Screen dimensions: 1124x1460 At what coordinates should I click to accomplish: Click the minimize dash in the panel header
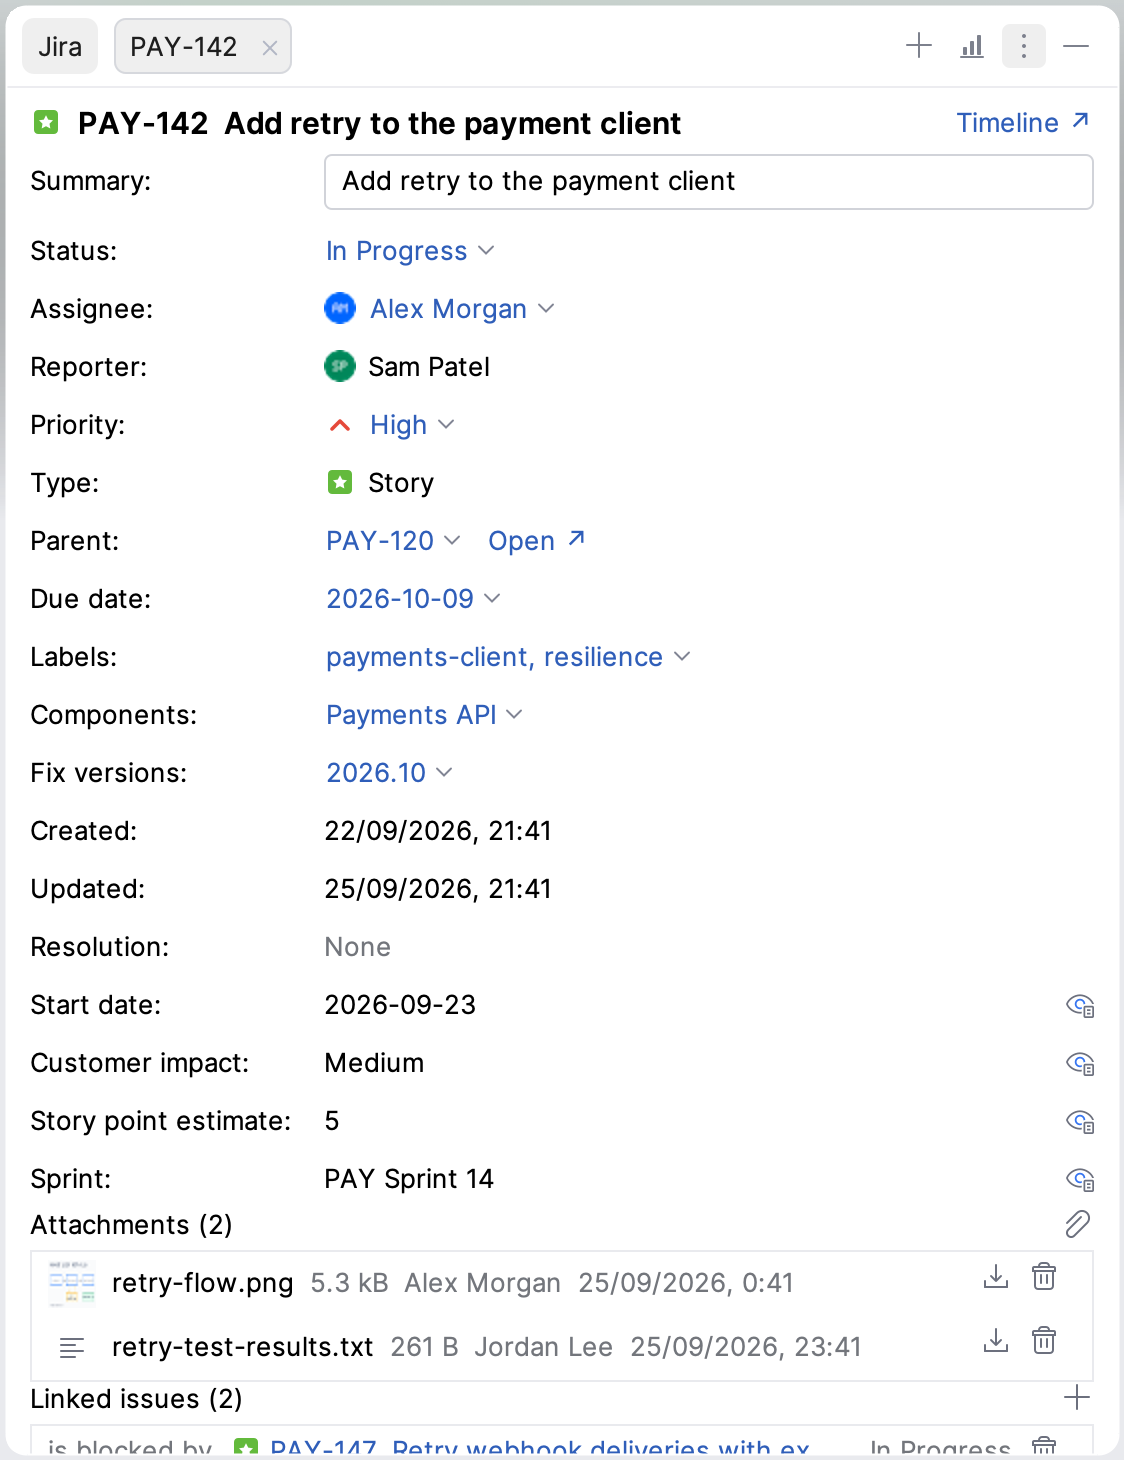pos(1076,46)
